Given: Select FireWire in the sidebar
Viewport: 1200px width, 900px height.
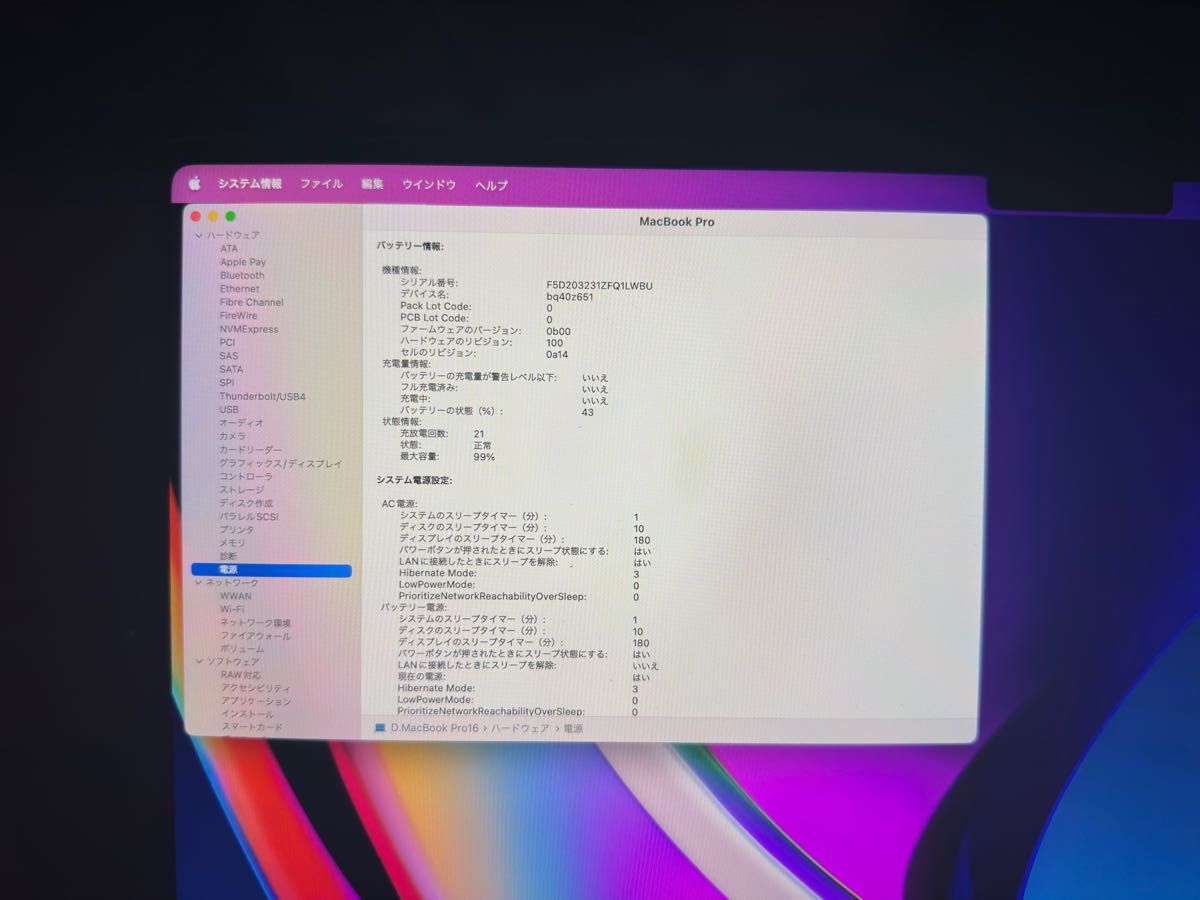Looking at the screenshot, I should pos(238,316).
